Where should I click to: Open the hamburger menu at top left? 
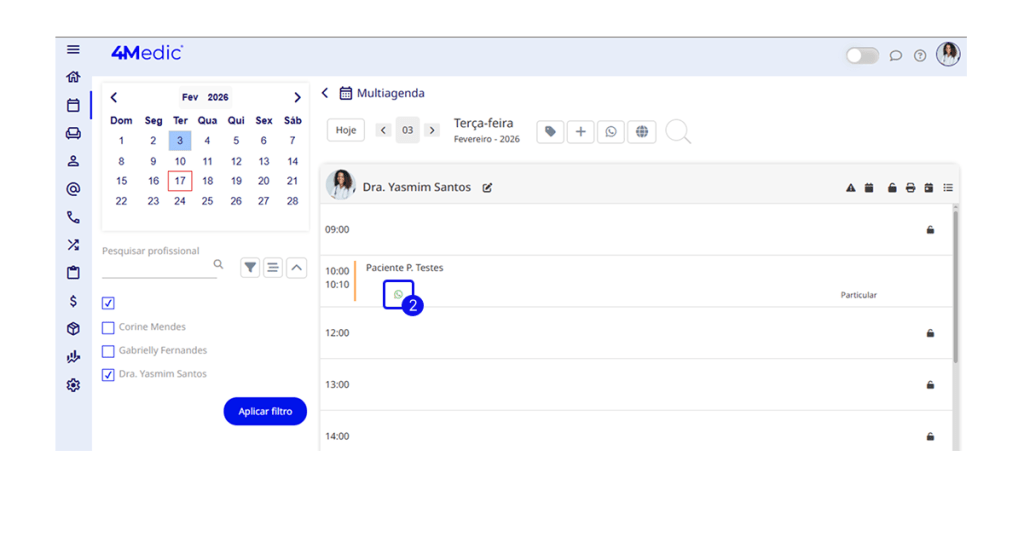pyautogui.click(x=73, y=50)
